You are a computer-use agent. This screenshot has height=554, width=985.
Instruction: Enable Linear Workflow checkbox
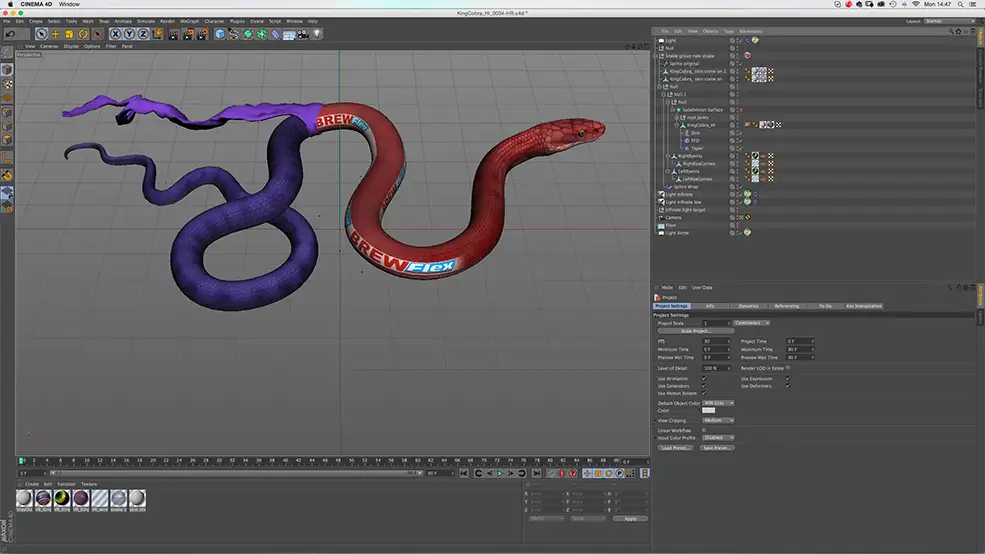pyautogui.click(x=704, y=430)
